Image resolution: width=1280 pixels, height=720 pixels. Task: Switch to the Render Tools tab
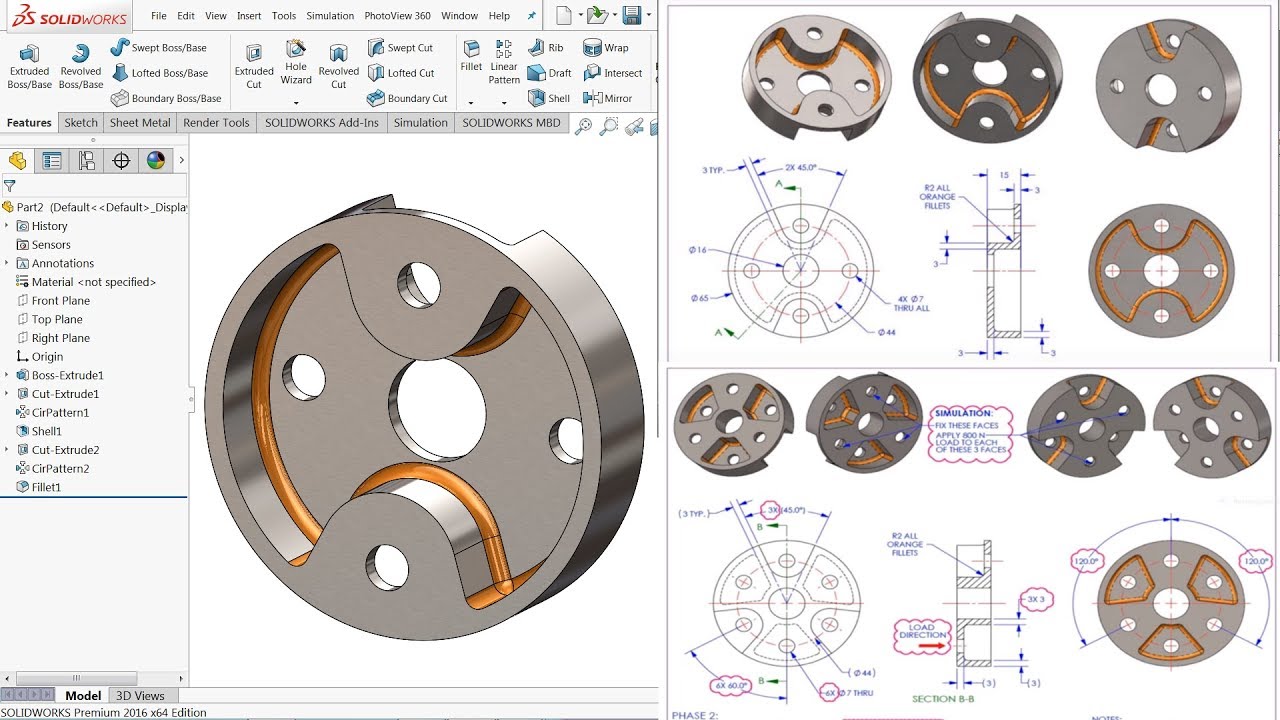point(216,123)
